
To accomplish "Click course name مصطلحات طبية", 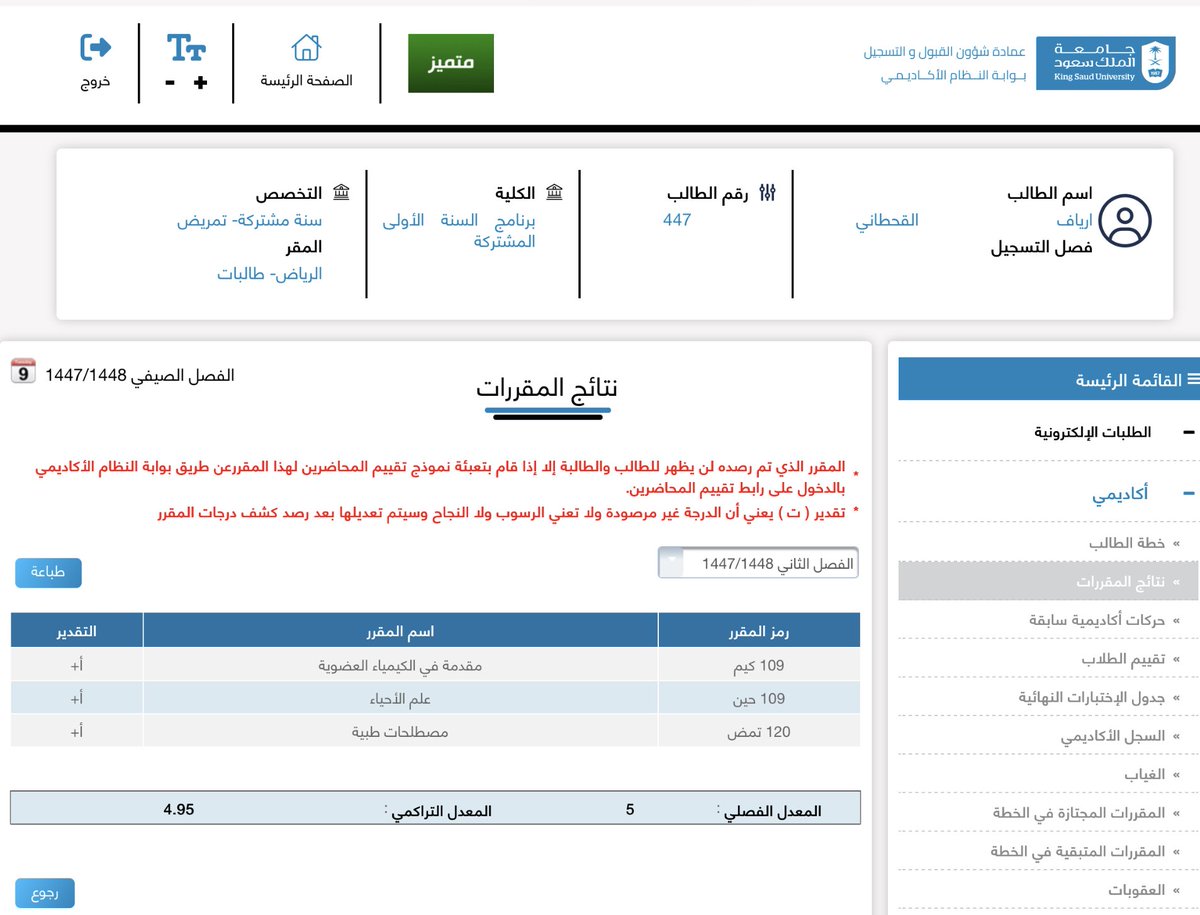I will pos(401,732).
